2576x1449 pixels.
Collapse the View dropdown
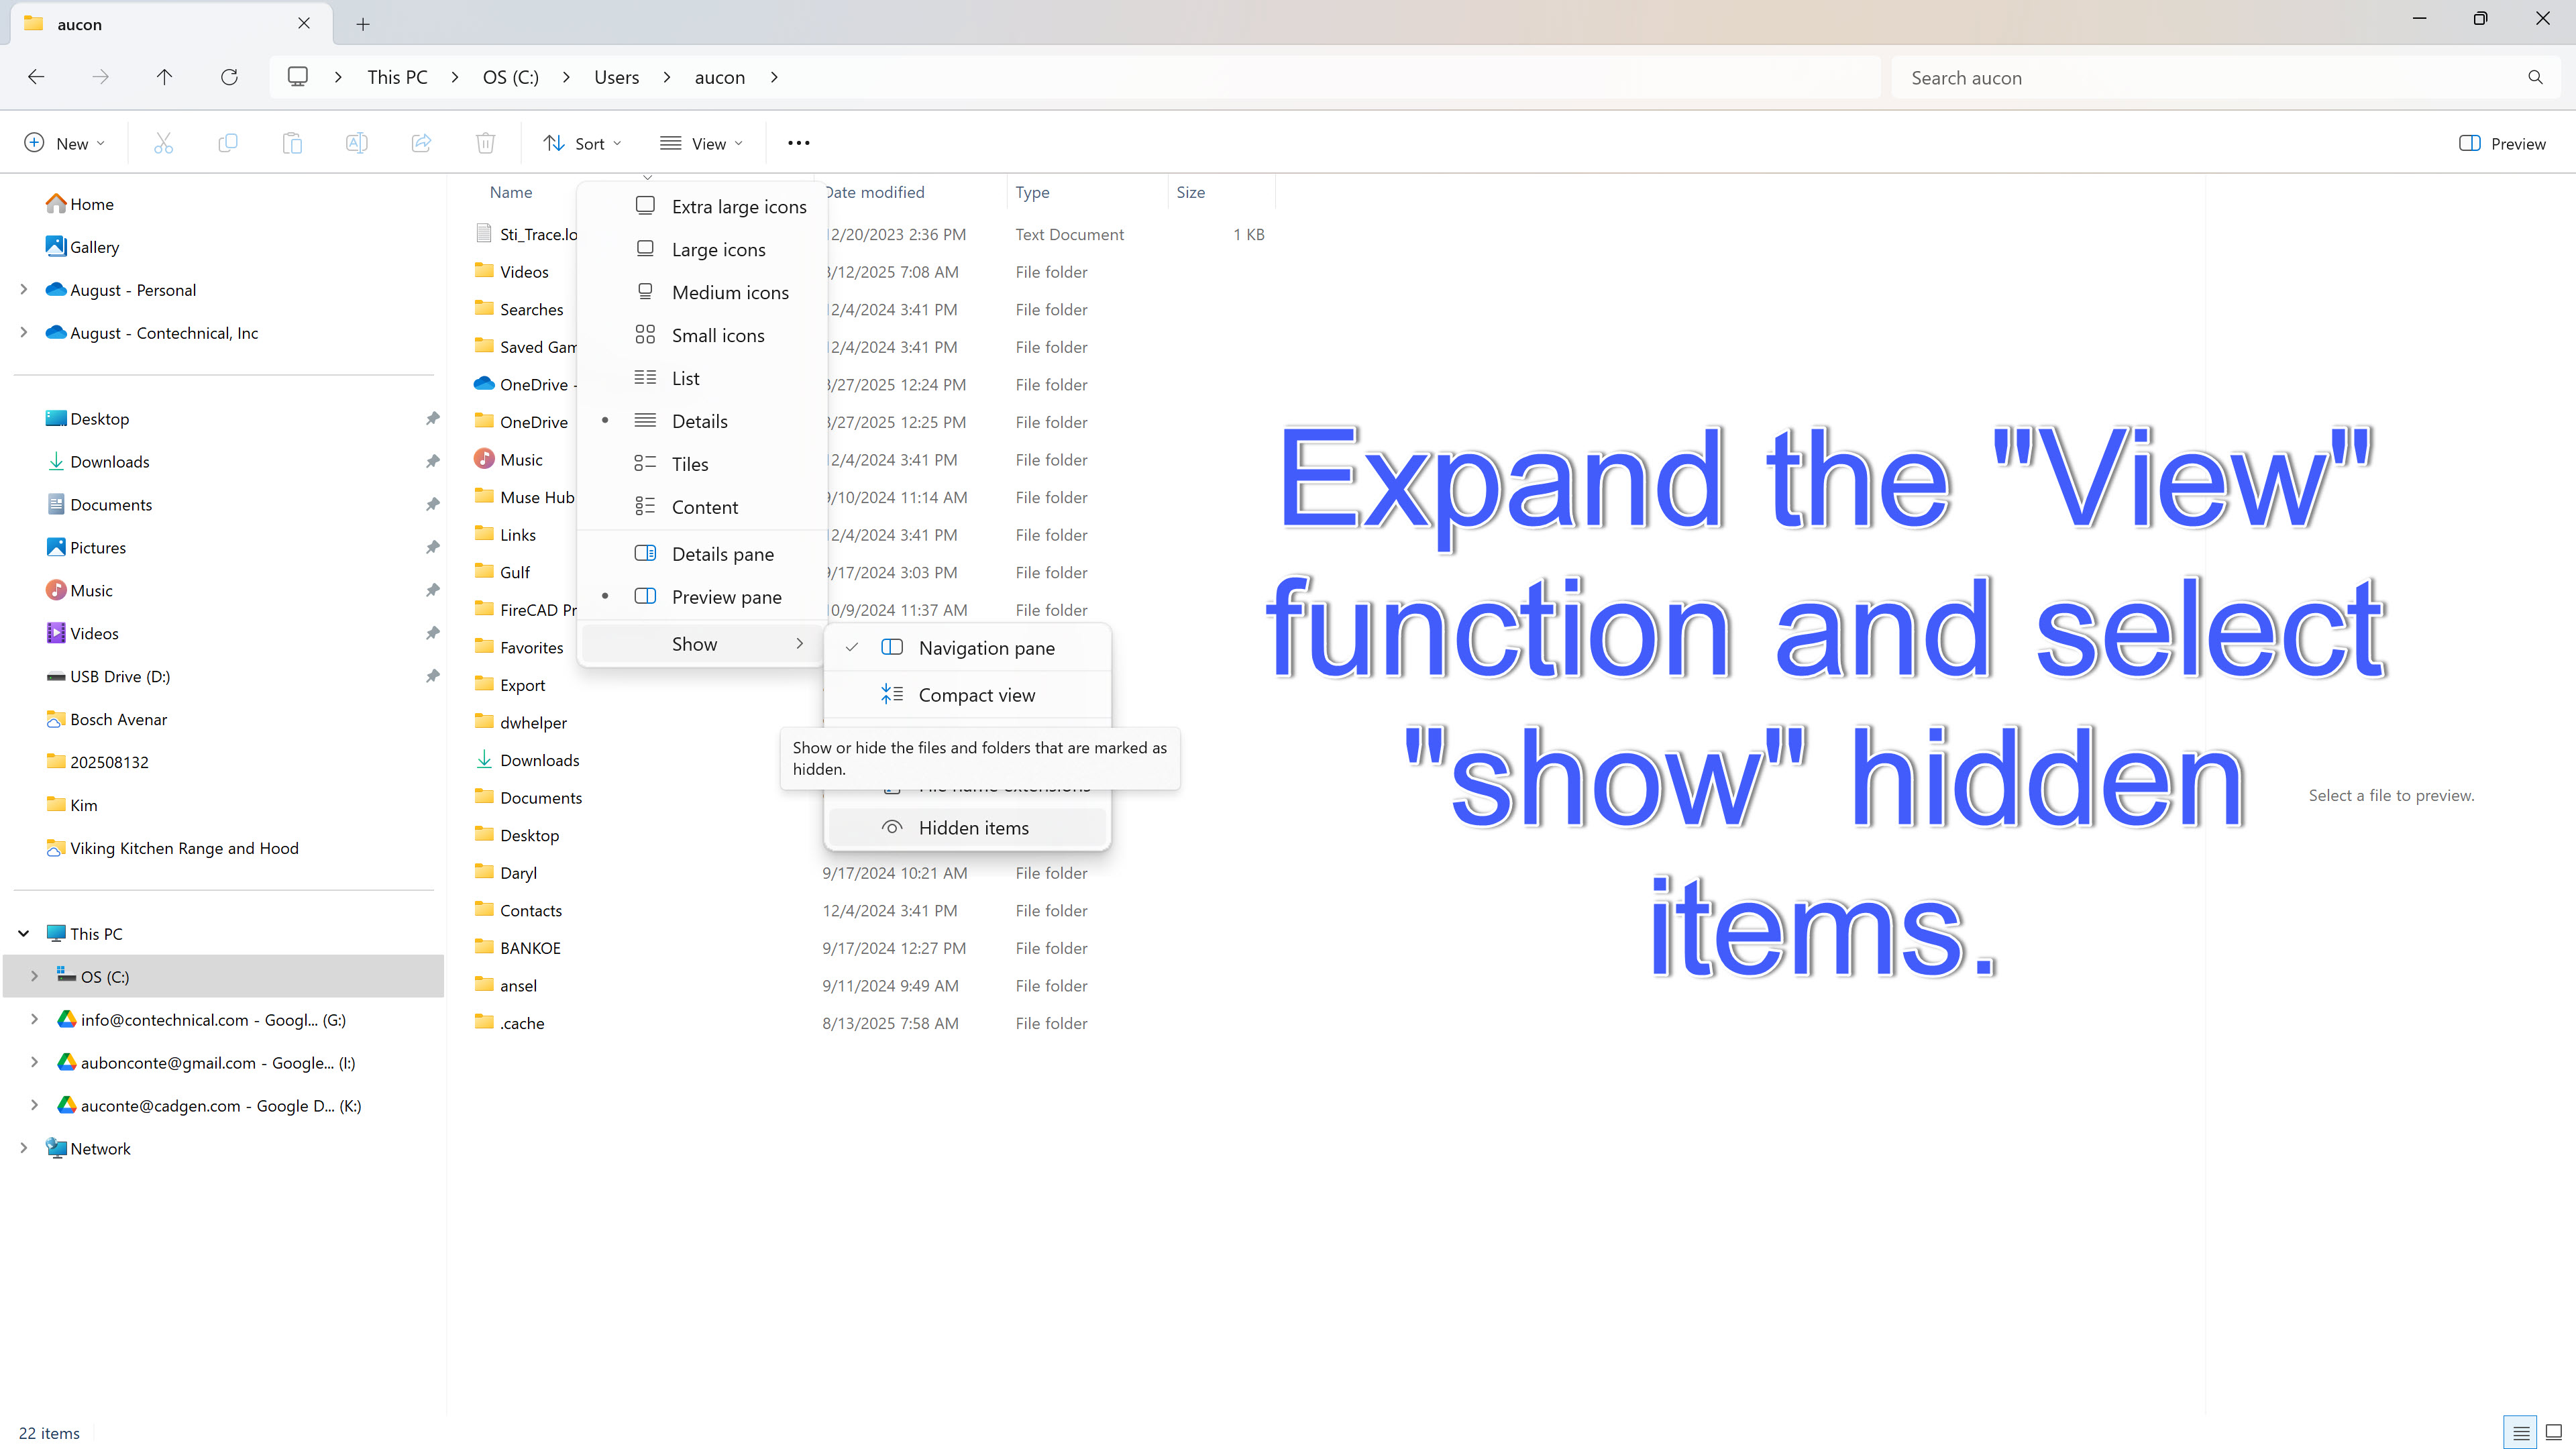coord(702,143)
